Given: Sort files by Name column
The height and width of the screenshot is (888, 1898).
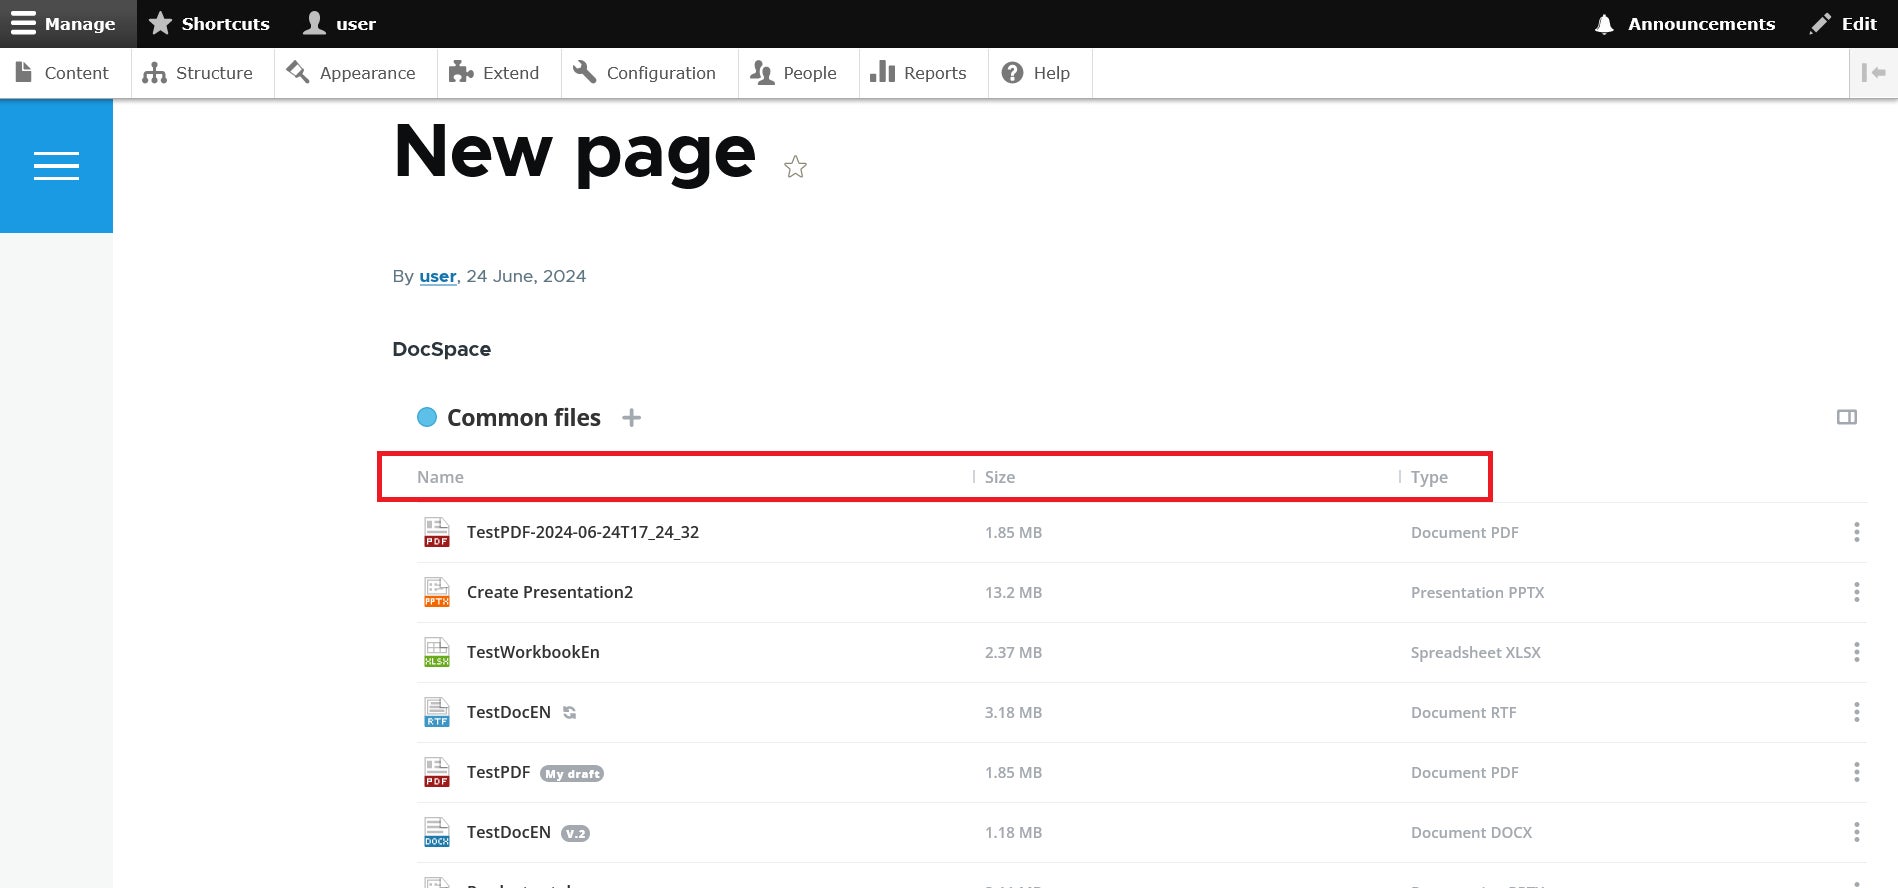Looking at the screenshot, I should tap(440, 477).
